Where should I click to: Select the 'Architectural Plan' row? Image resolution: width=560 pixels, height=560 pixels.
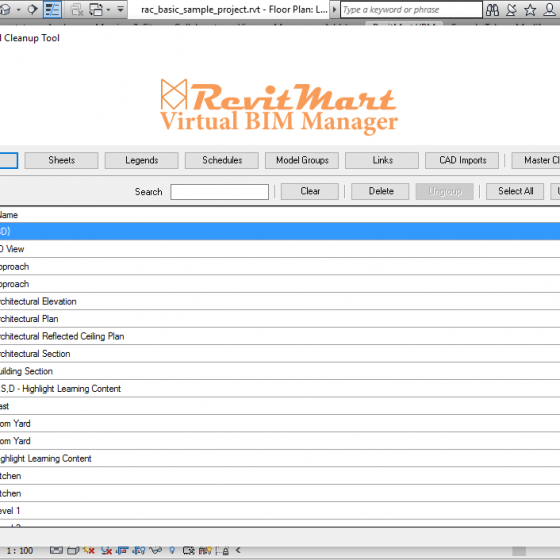click(x=280, y=319)
